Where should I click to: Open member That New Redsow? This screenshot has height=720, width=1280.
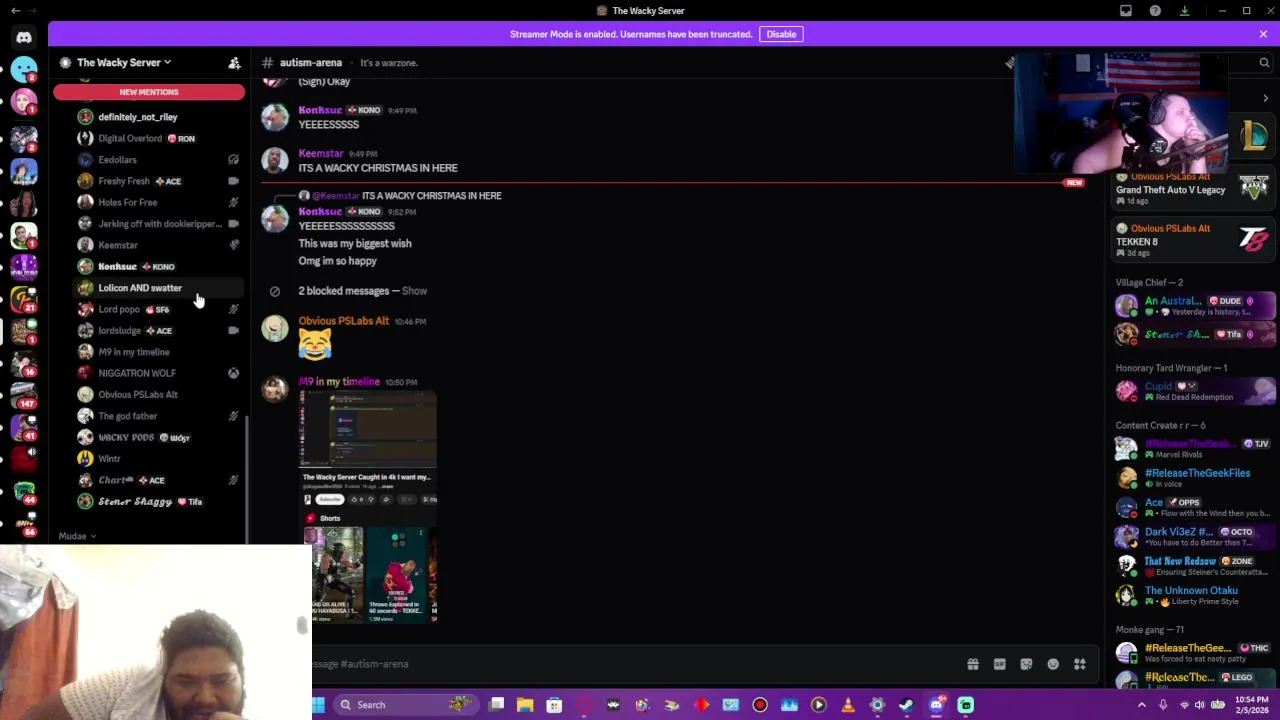1195,566
